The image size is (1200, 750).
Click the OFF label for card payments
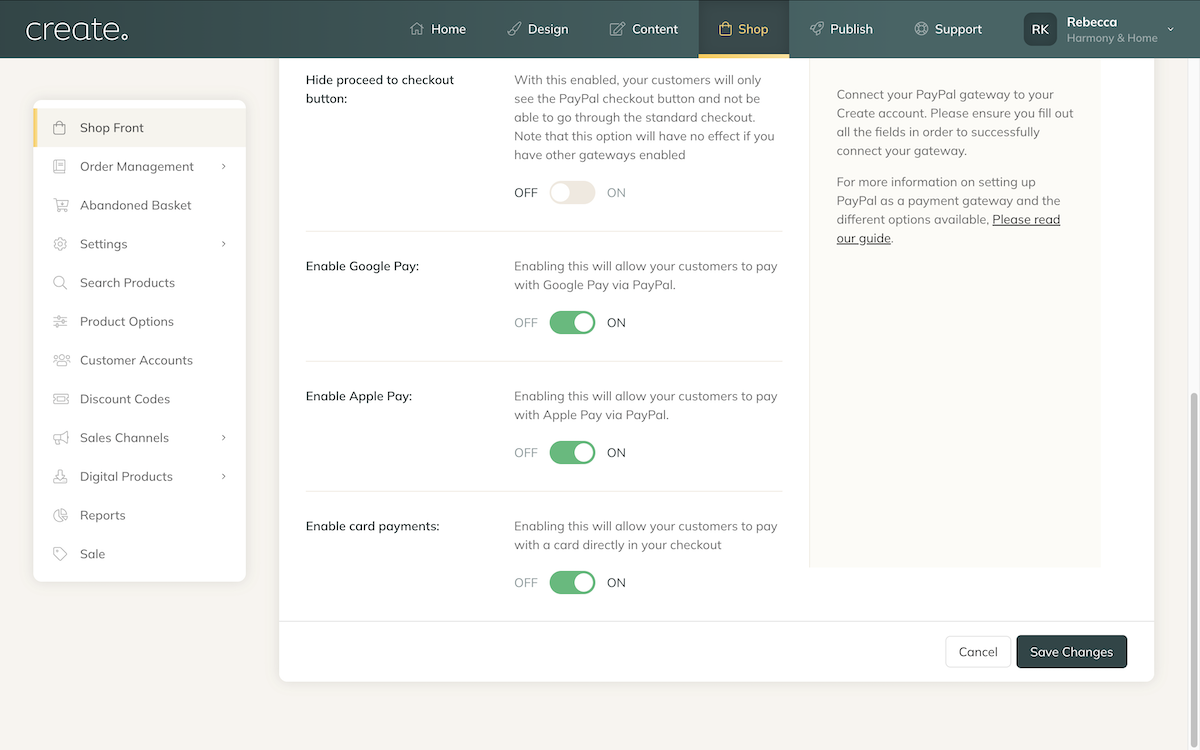pyautogui.click(x=526, y=583)
